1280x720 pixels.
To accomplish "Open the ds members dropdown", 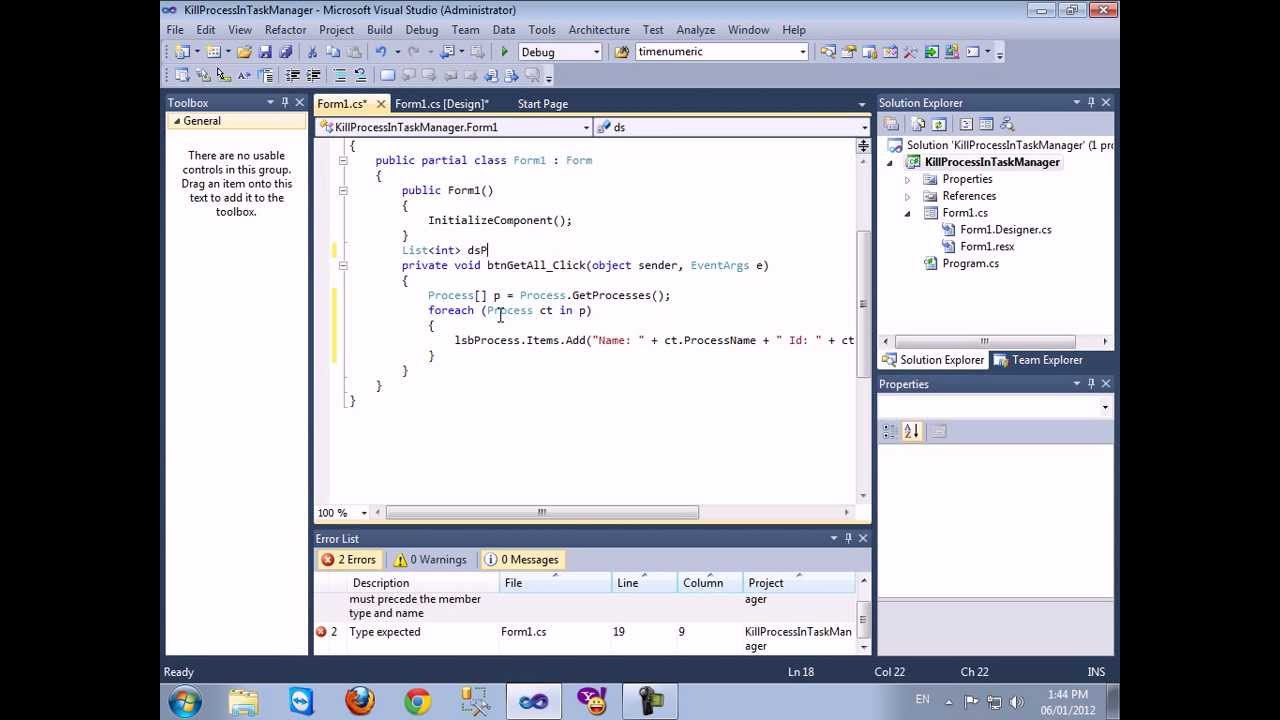I will pyautogui.click(x=864, y=128).
